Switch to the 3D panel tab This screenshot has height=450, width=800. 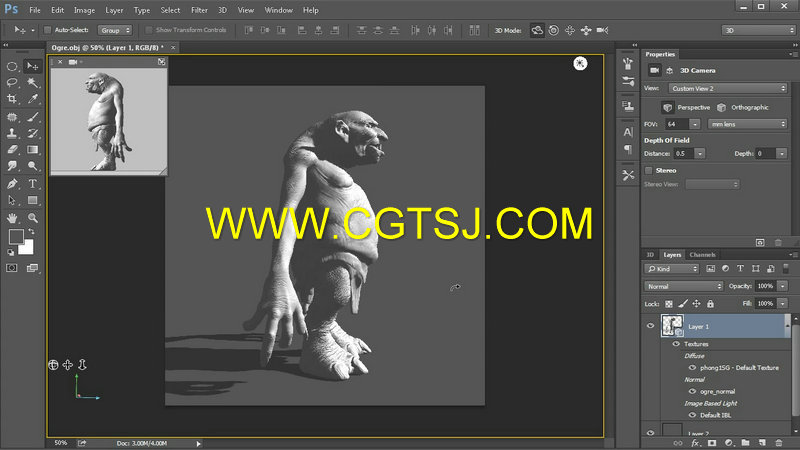click(x=651, y=255)
